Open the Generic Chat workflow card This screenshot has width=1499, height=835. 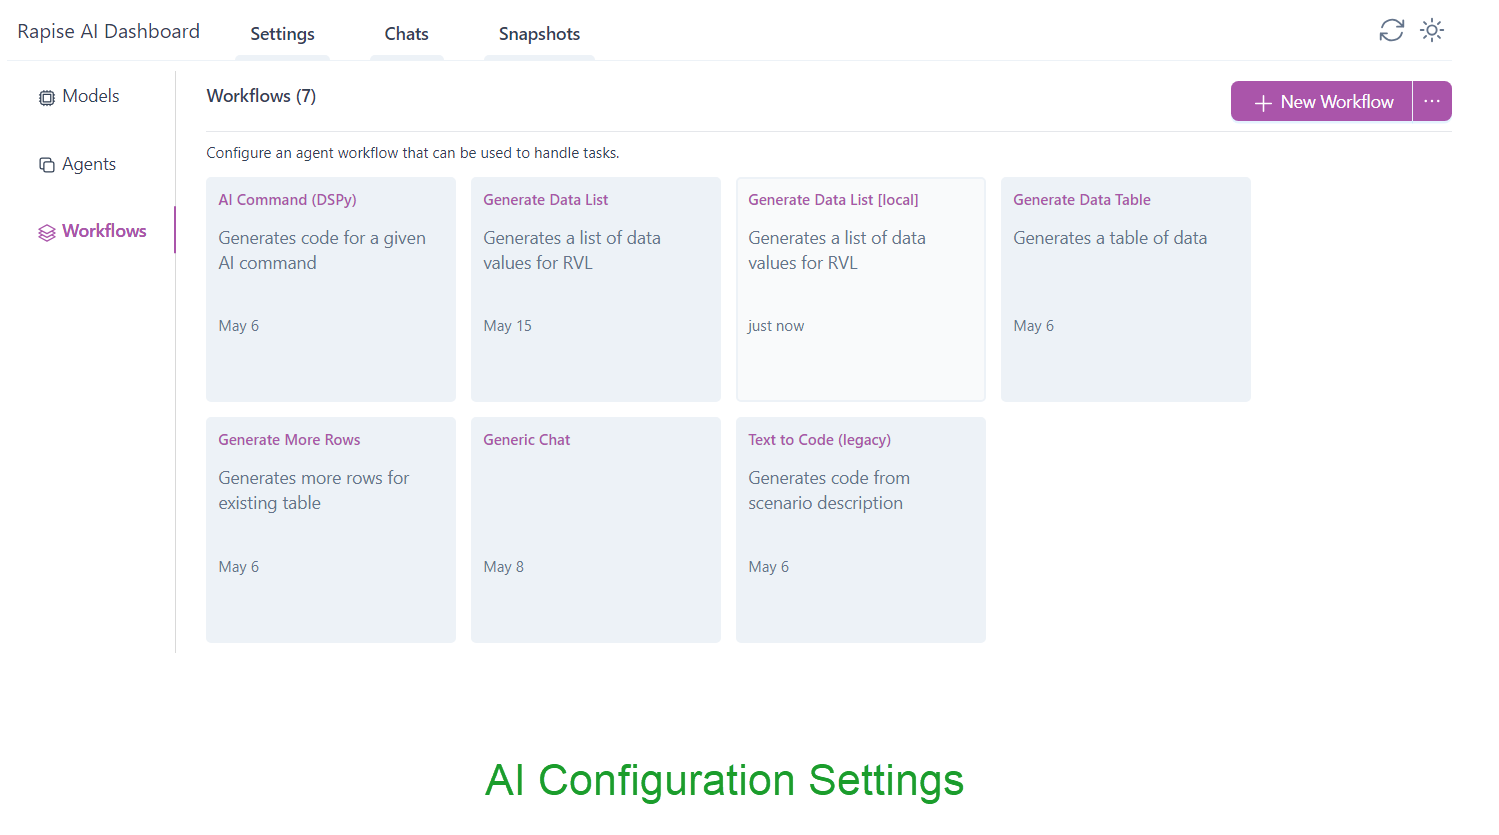click(x=595, y=529)
